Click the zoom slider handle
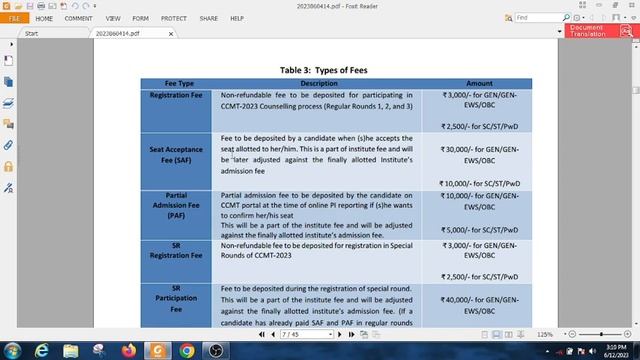The height and width of the screenshot is (360, 640). click(x=601, y=334)
